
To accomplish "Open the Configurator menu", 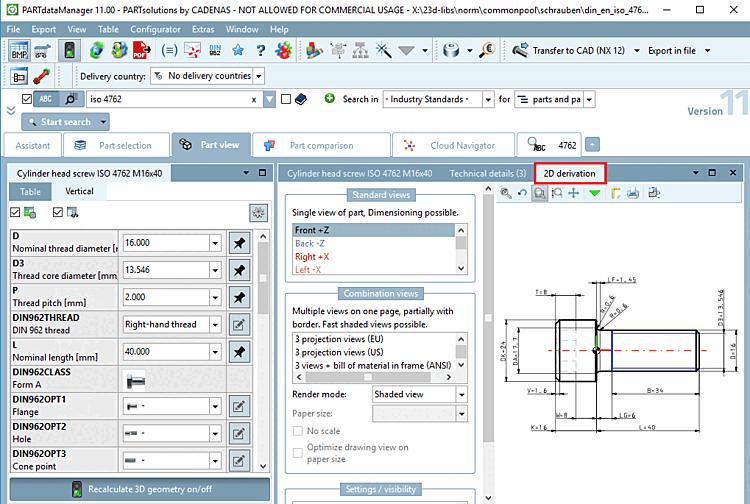I will 156,30.
